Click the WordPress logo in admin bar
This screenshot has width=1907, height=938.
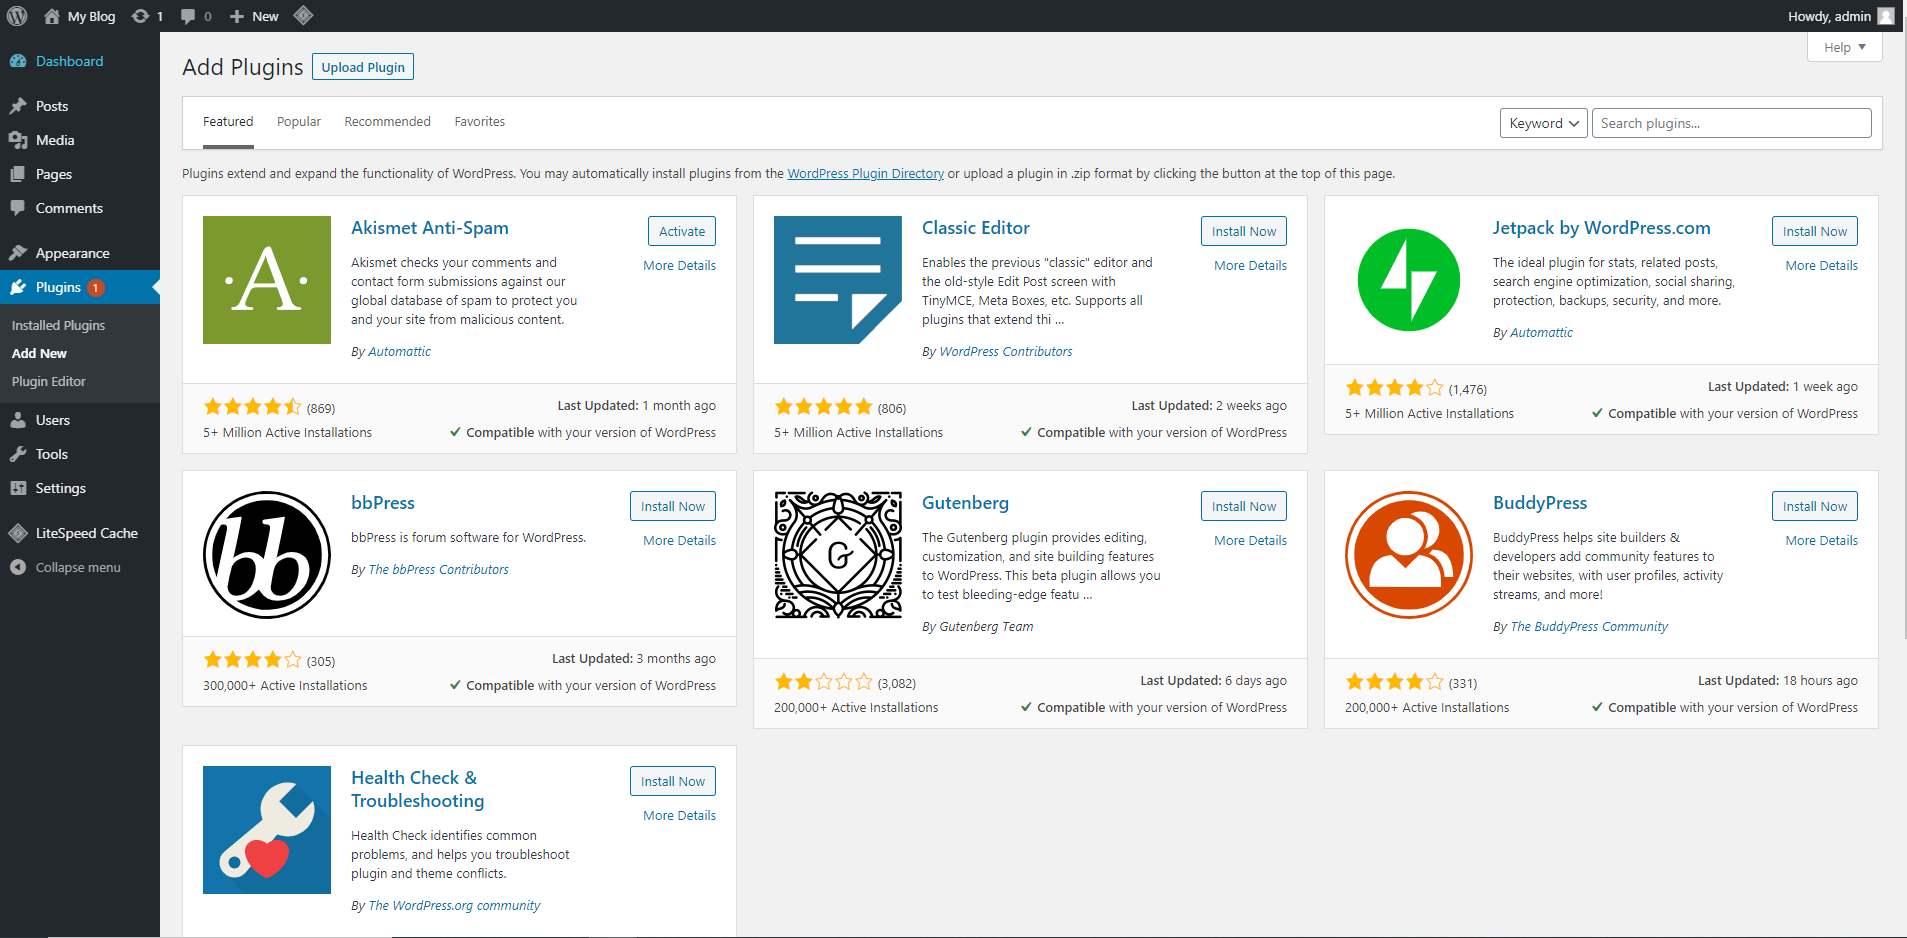coord(17,16)
